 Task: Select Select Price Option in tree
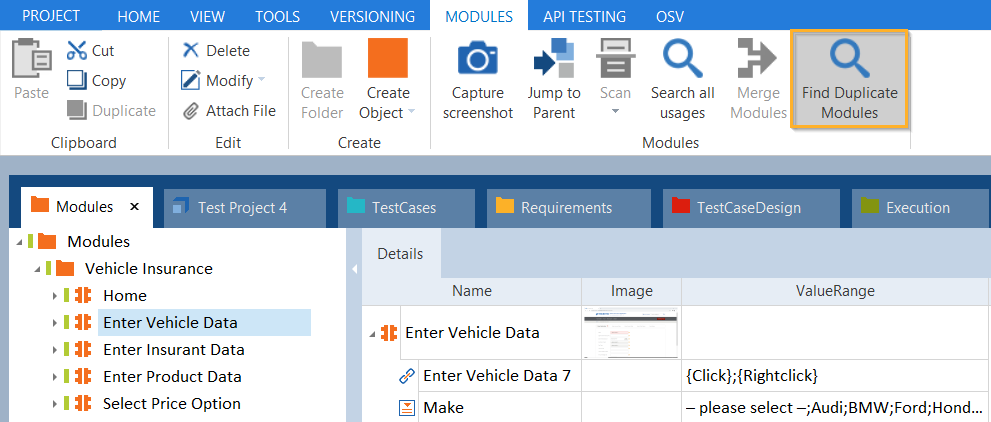[171, 404]
